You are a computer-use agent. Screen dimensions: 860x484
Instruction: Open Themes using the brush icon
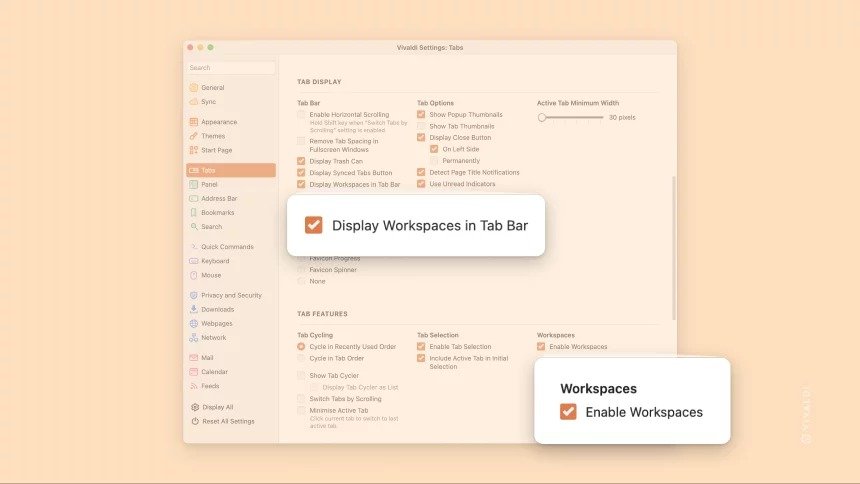[x=194, y=136]
